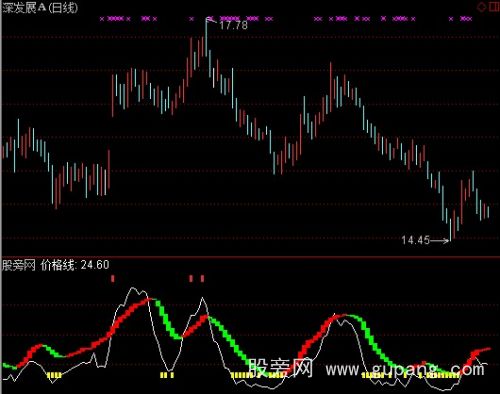This screenshot has height=394, width=500.
Task: Click the 股旁网 indicator name label
Action: (x=19, y=265)
